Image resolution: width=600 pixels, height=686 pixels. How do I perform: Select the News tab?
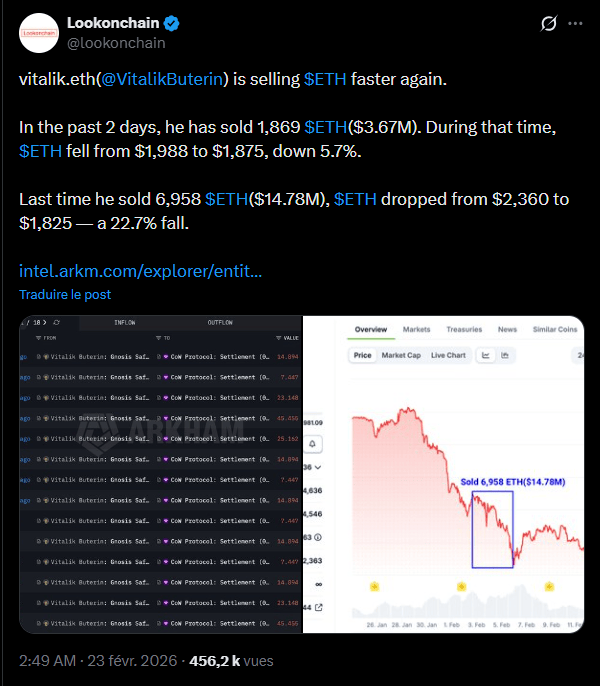tap(508, 329)
